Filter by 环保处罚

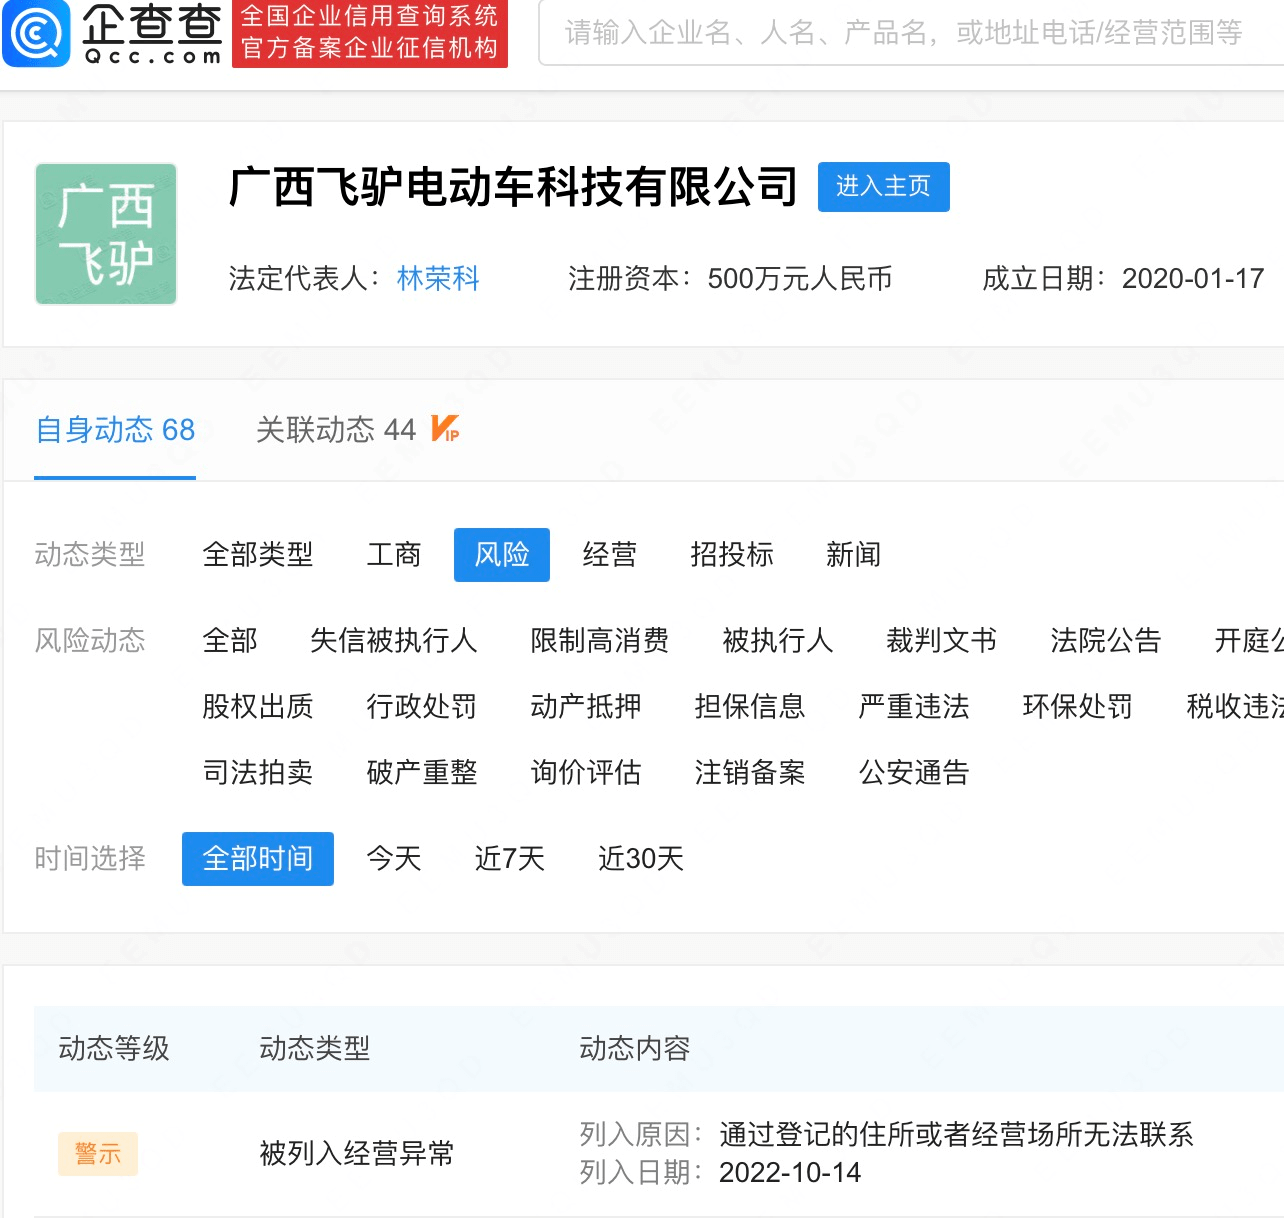click(1078, 706)
